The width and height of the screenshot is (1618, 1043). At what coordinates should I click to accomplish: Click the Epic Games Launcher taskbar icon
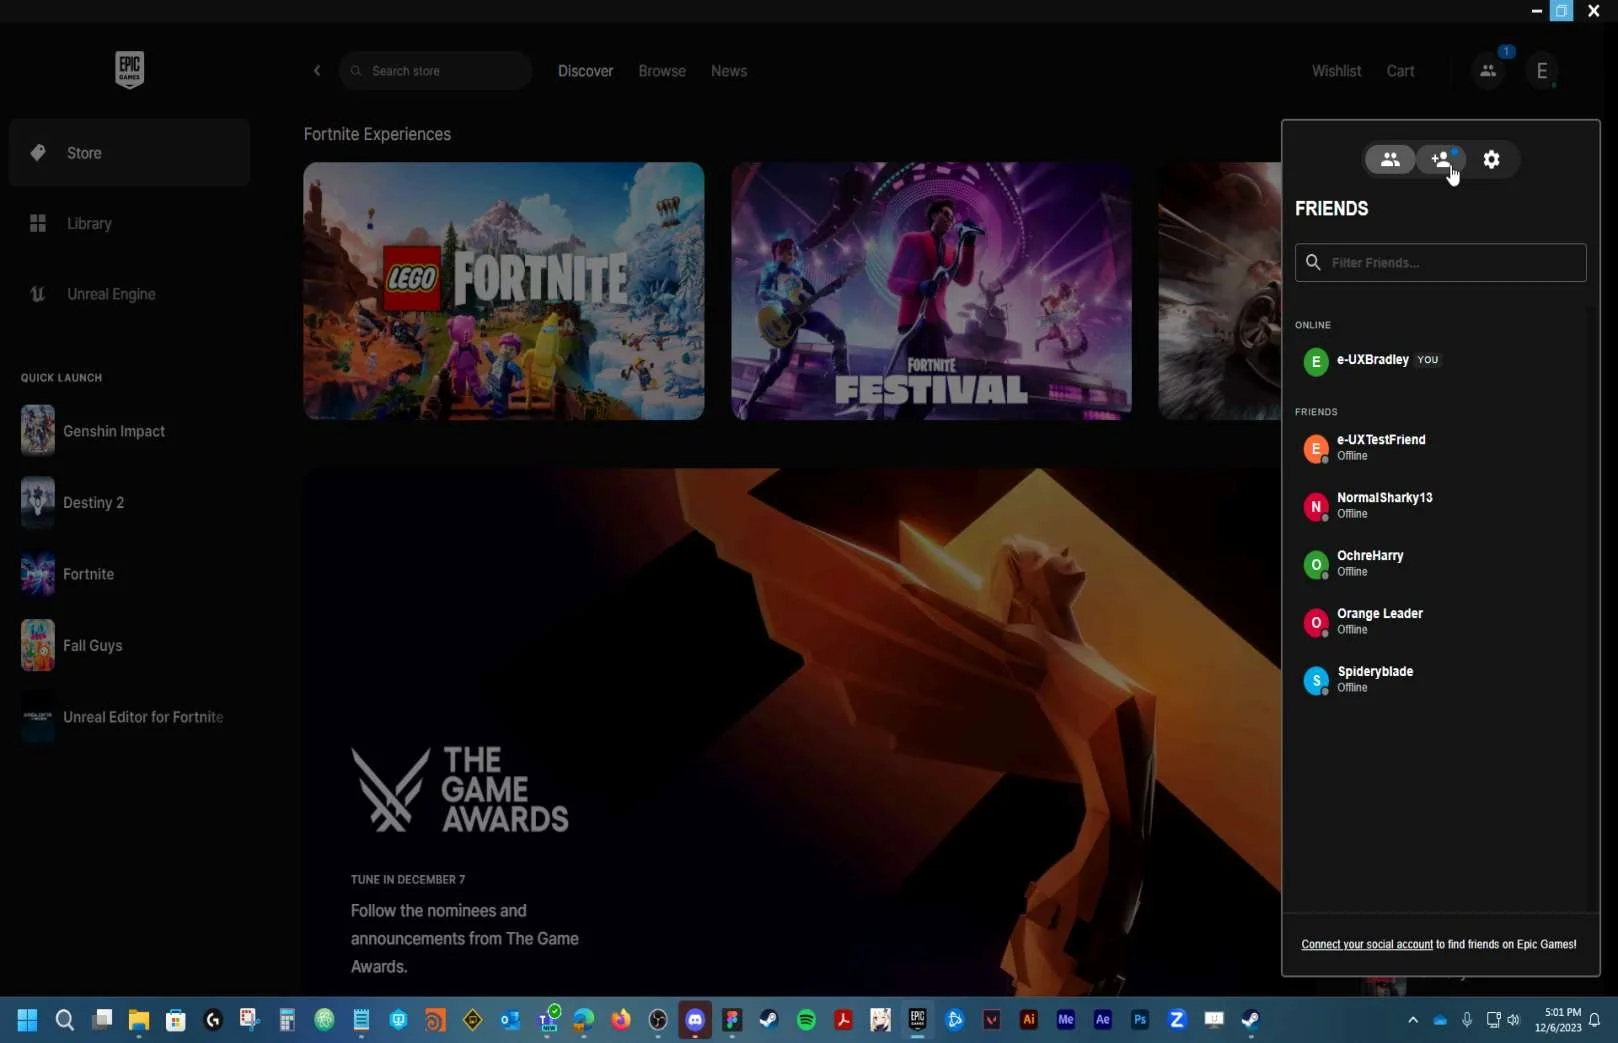coord(917,1020)
